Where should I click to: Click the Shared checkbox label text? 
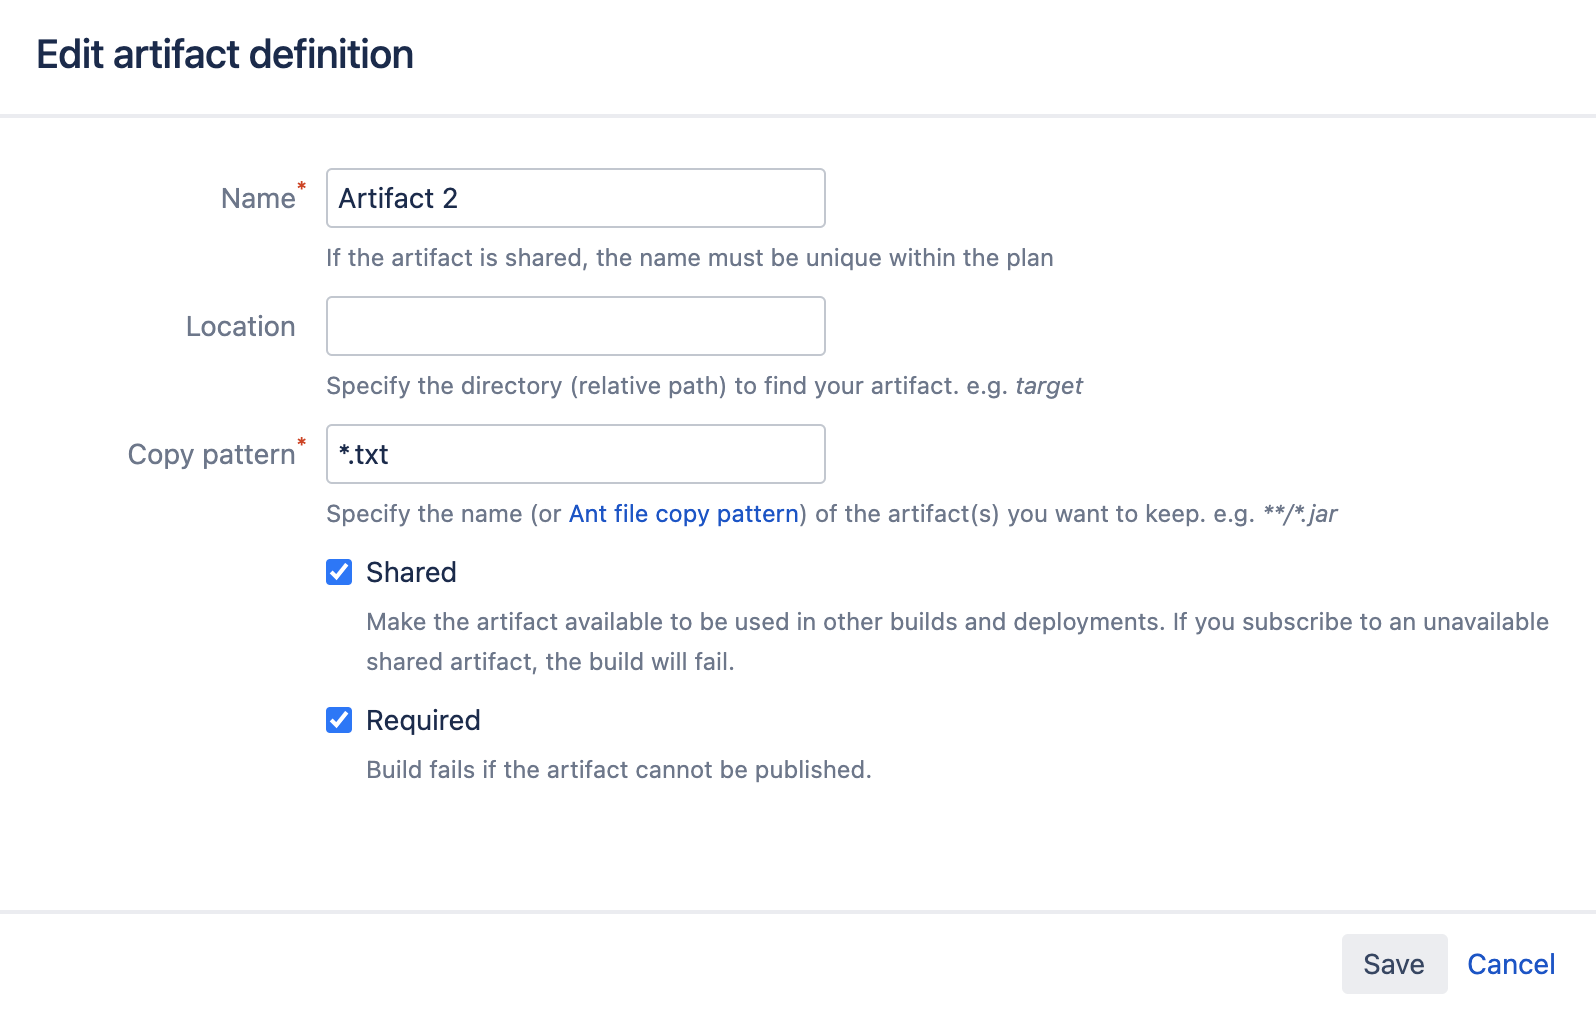pos(411,572)
